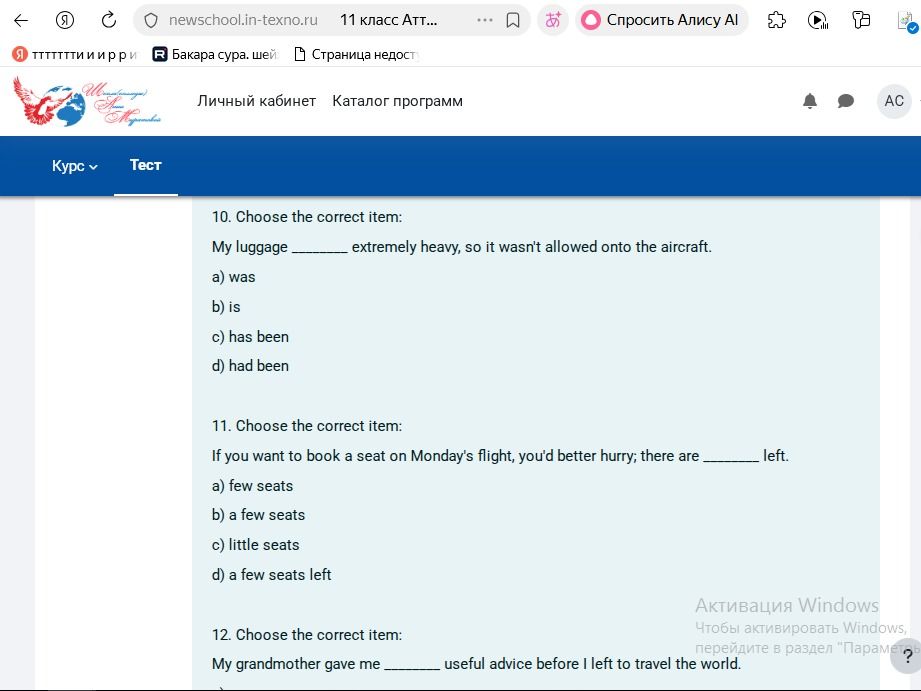921x691 pixels.
Task: Click the bookmark icon in address bar
Action: click(x=513, y=21)
